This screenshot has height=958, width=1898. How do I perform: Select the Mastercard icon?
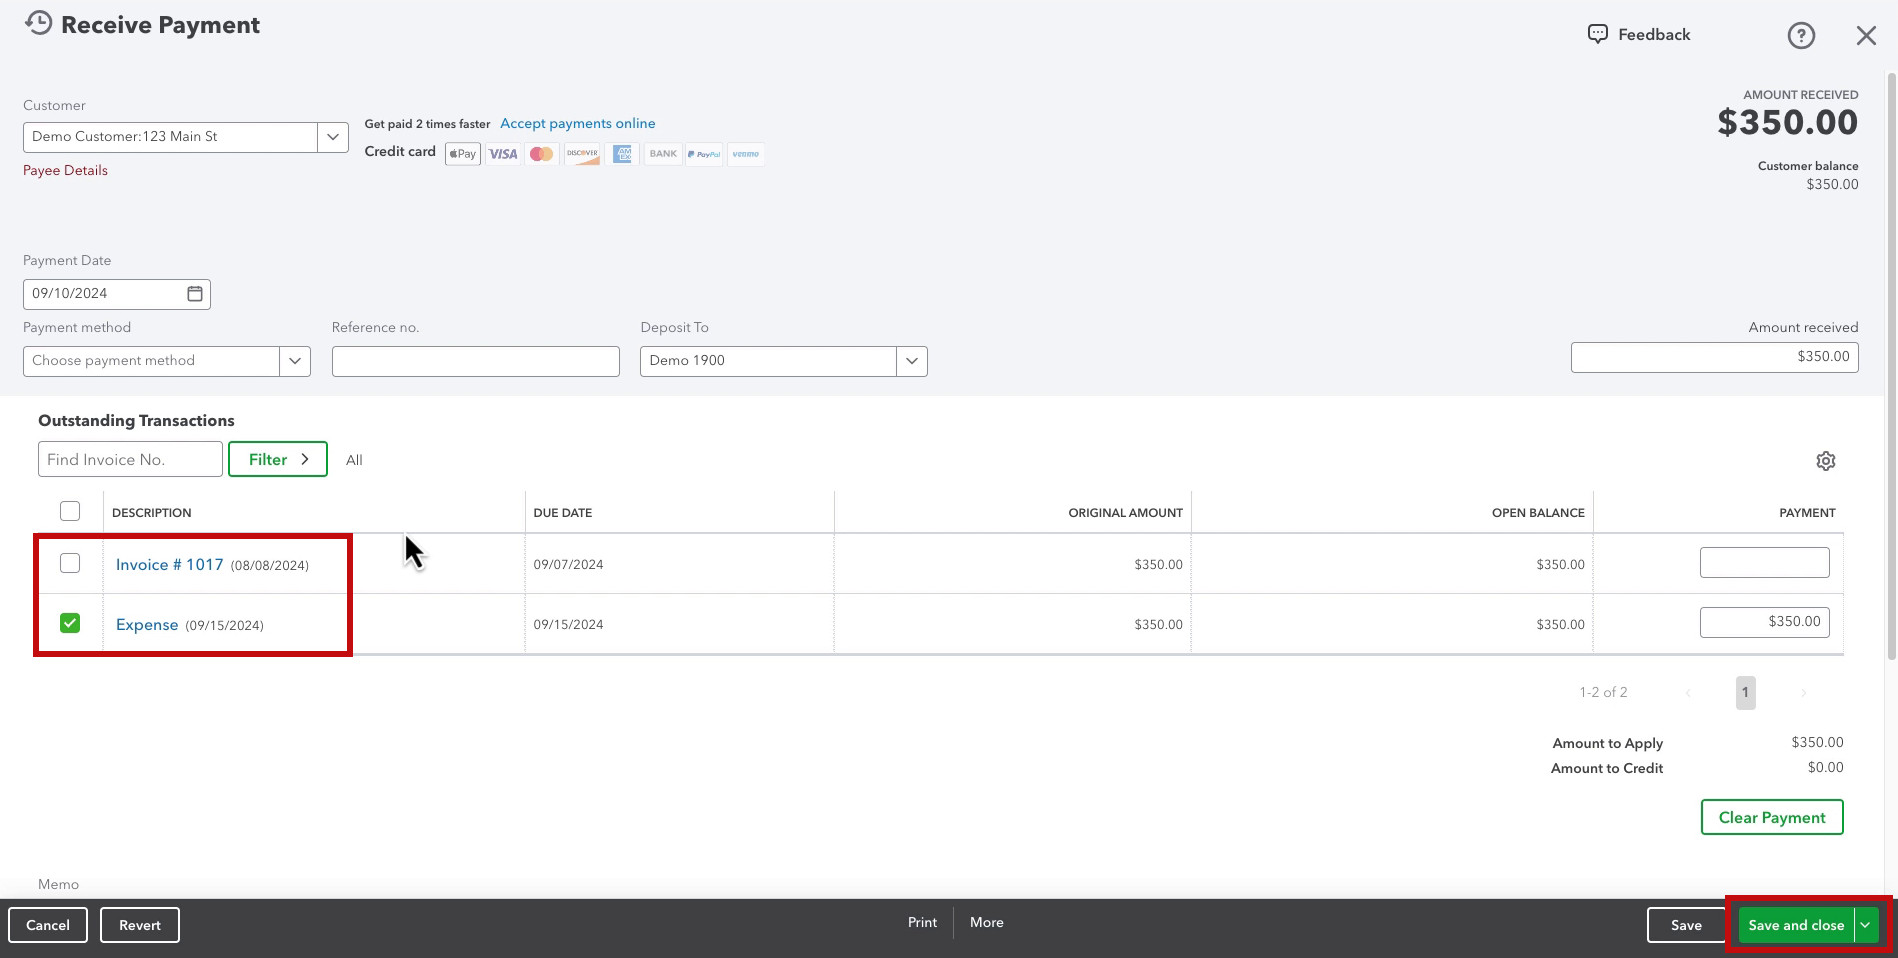pyautogui.click(x=542, y=154)
